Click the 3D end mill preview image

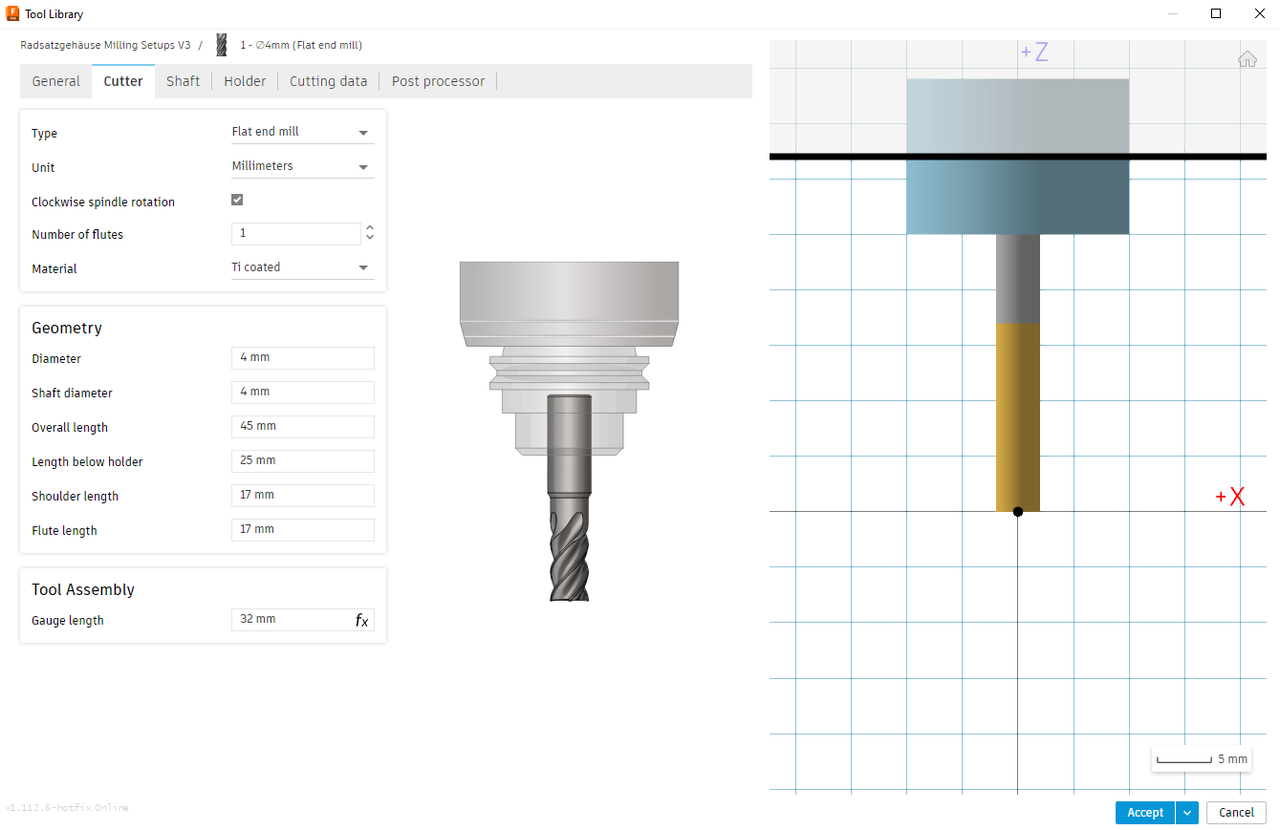(x=569, y=431)
